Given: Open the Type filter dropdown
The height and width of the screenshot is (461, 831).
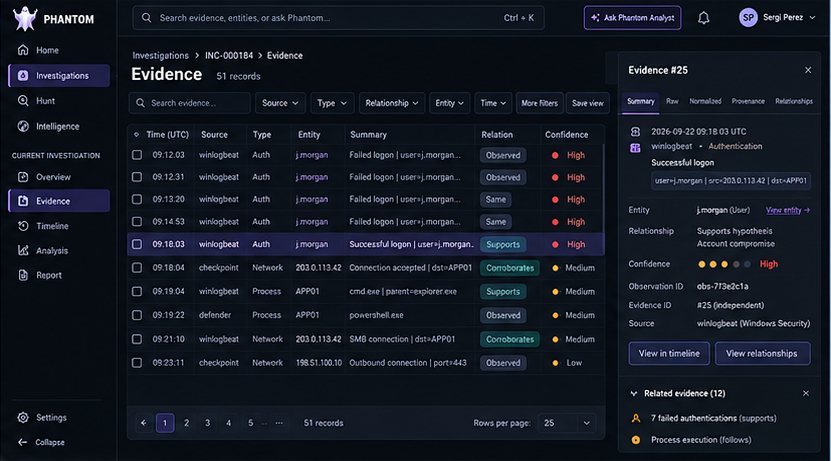Looking at the screenshot, I should [332, 103].
